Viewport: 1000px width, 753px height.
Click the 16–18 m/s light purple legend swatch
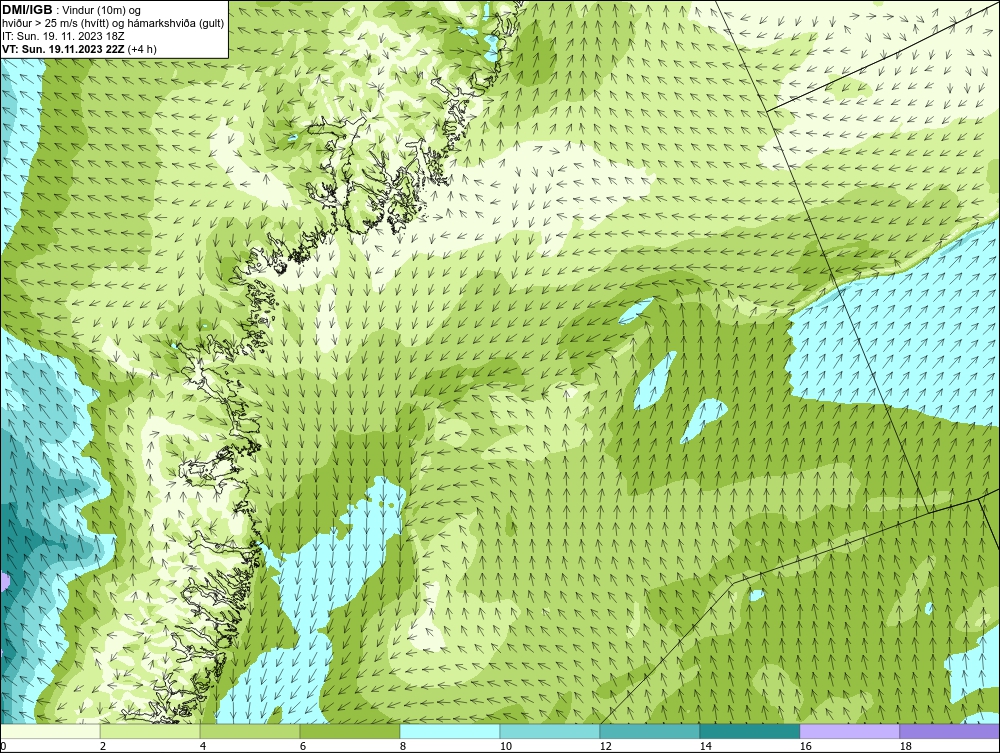click(849, 731)
